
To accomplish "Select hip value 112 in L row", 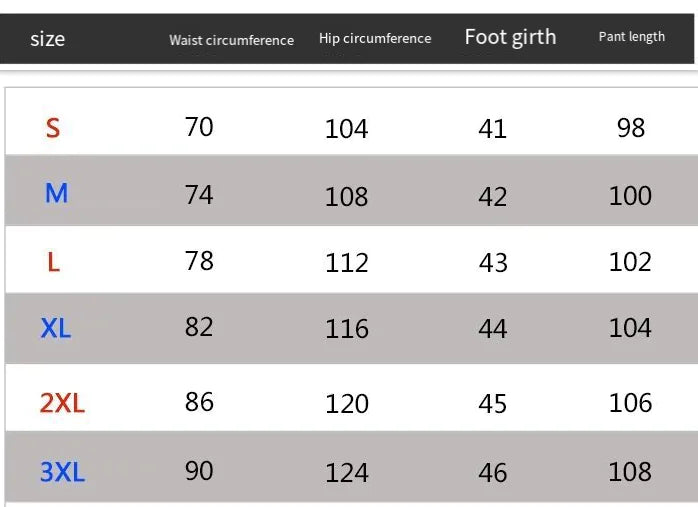I will coord(346,262).
